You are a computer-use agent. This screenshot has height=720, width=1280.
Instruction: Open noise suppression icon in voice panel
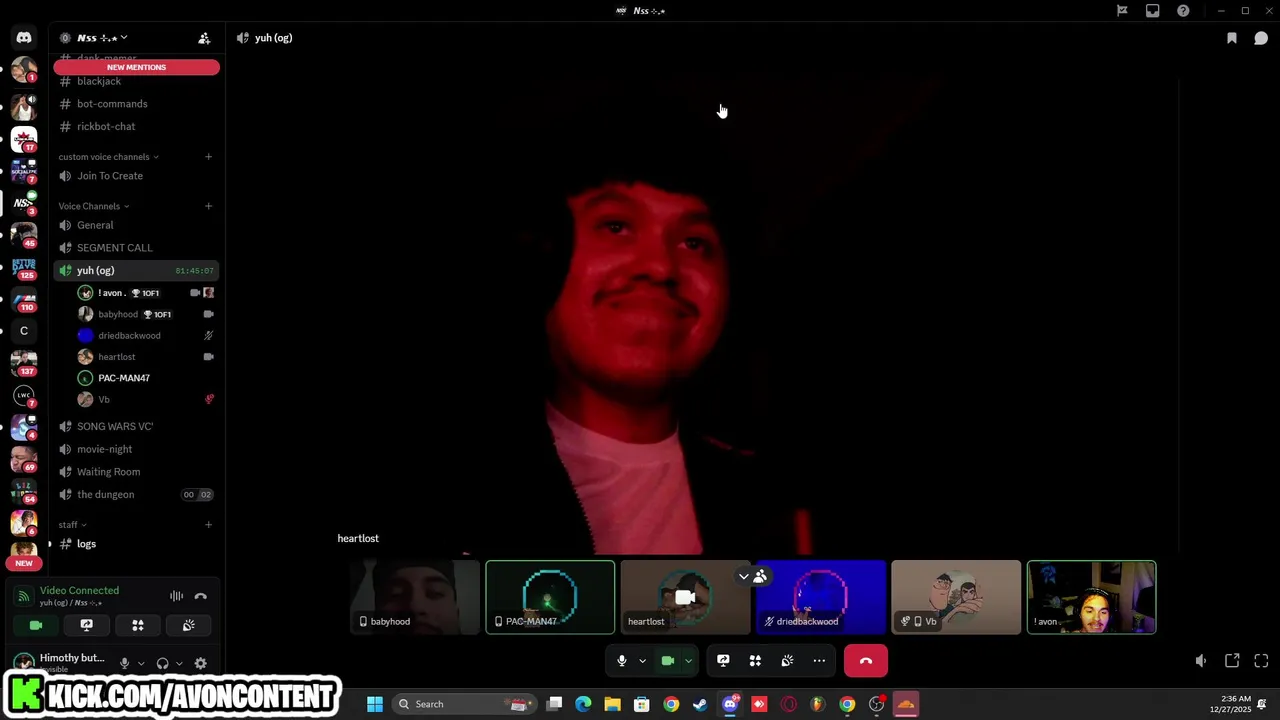(176, 596)
